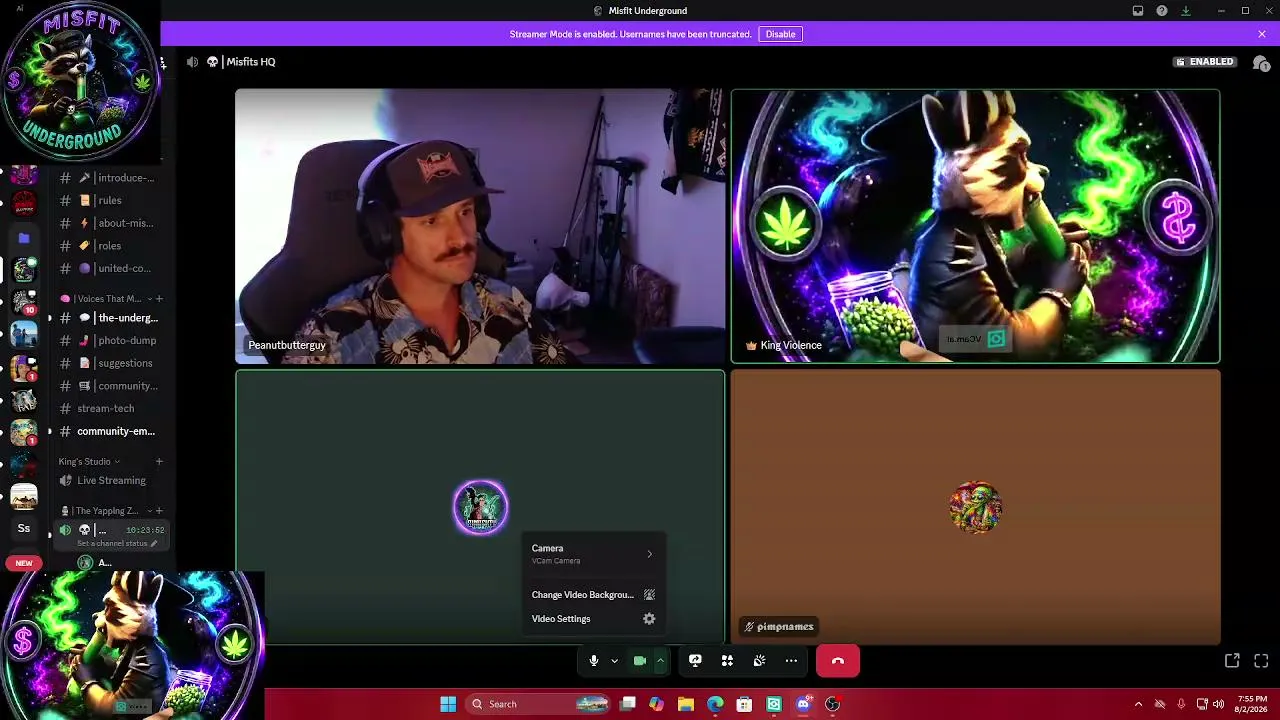Open Discord help icon in title bar

coord(1162,11)
